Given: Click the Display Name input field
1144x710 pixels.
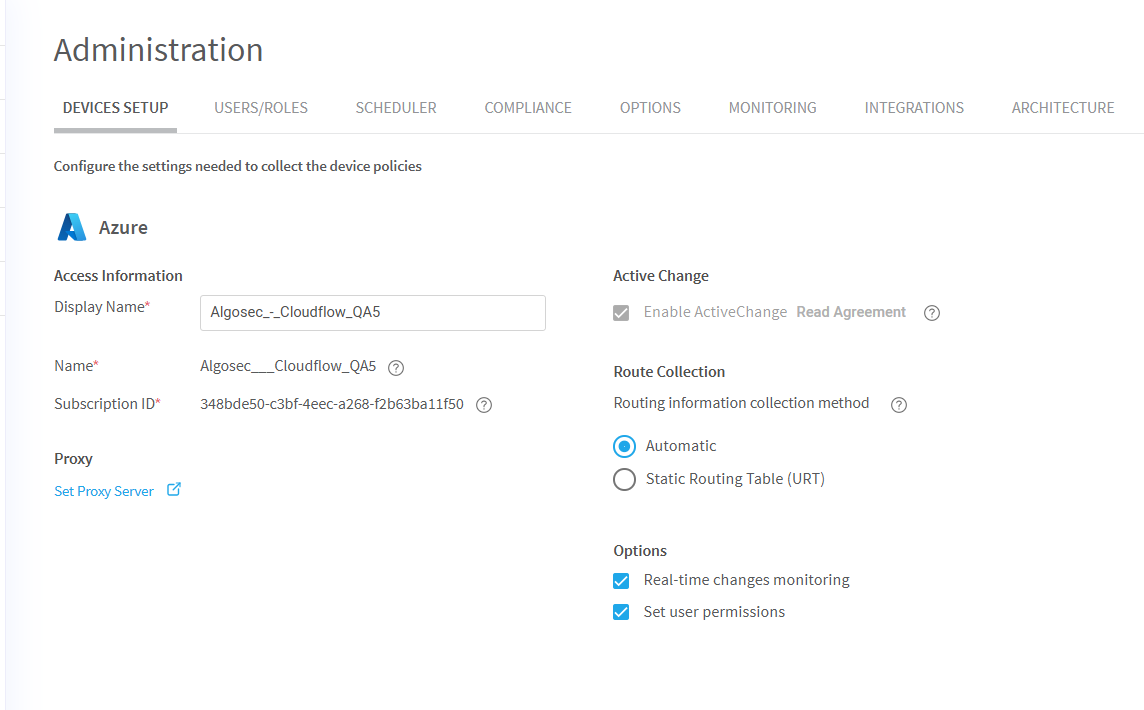Looking at the screenshot, I should click(x=373, y=313).
